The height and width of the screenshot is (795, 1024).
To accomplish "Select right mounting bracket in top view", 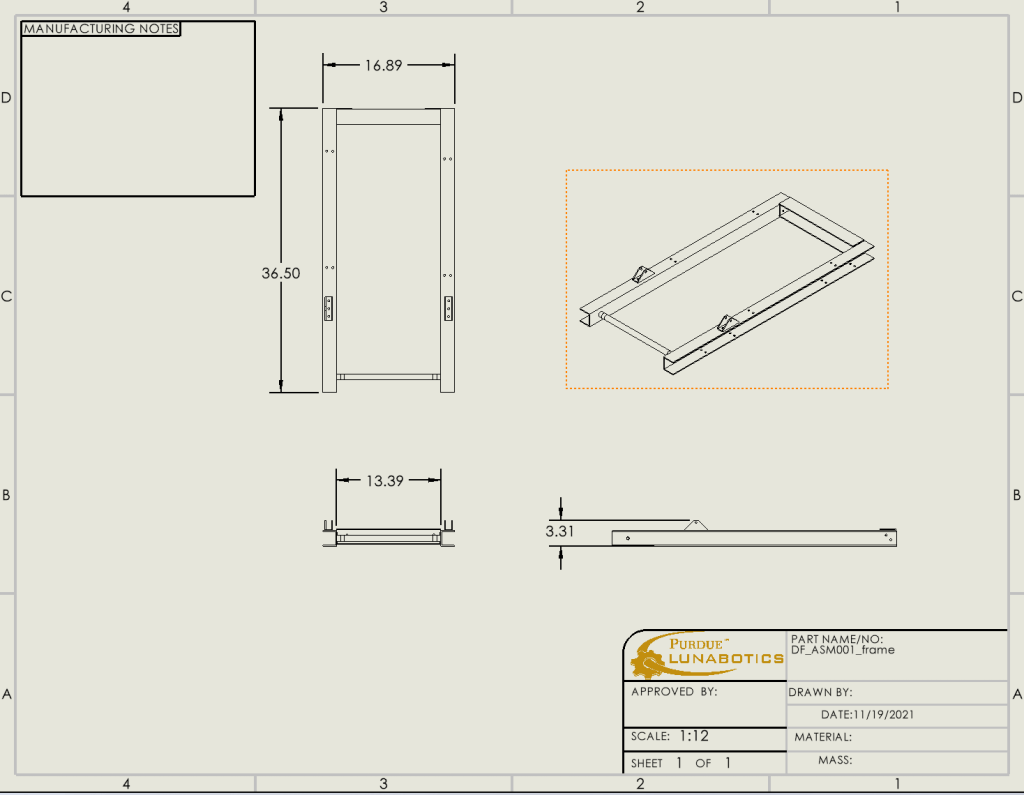I will point(448,309).
